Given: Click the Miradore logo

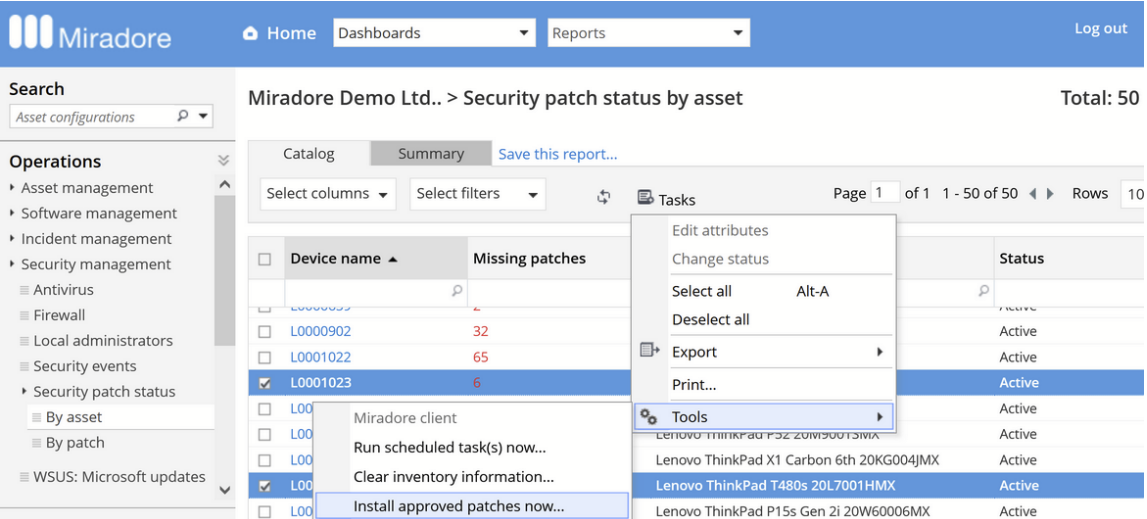Looking at the screenshot, I should tap(91, 34).
